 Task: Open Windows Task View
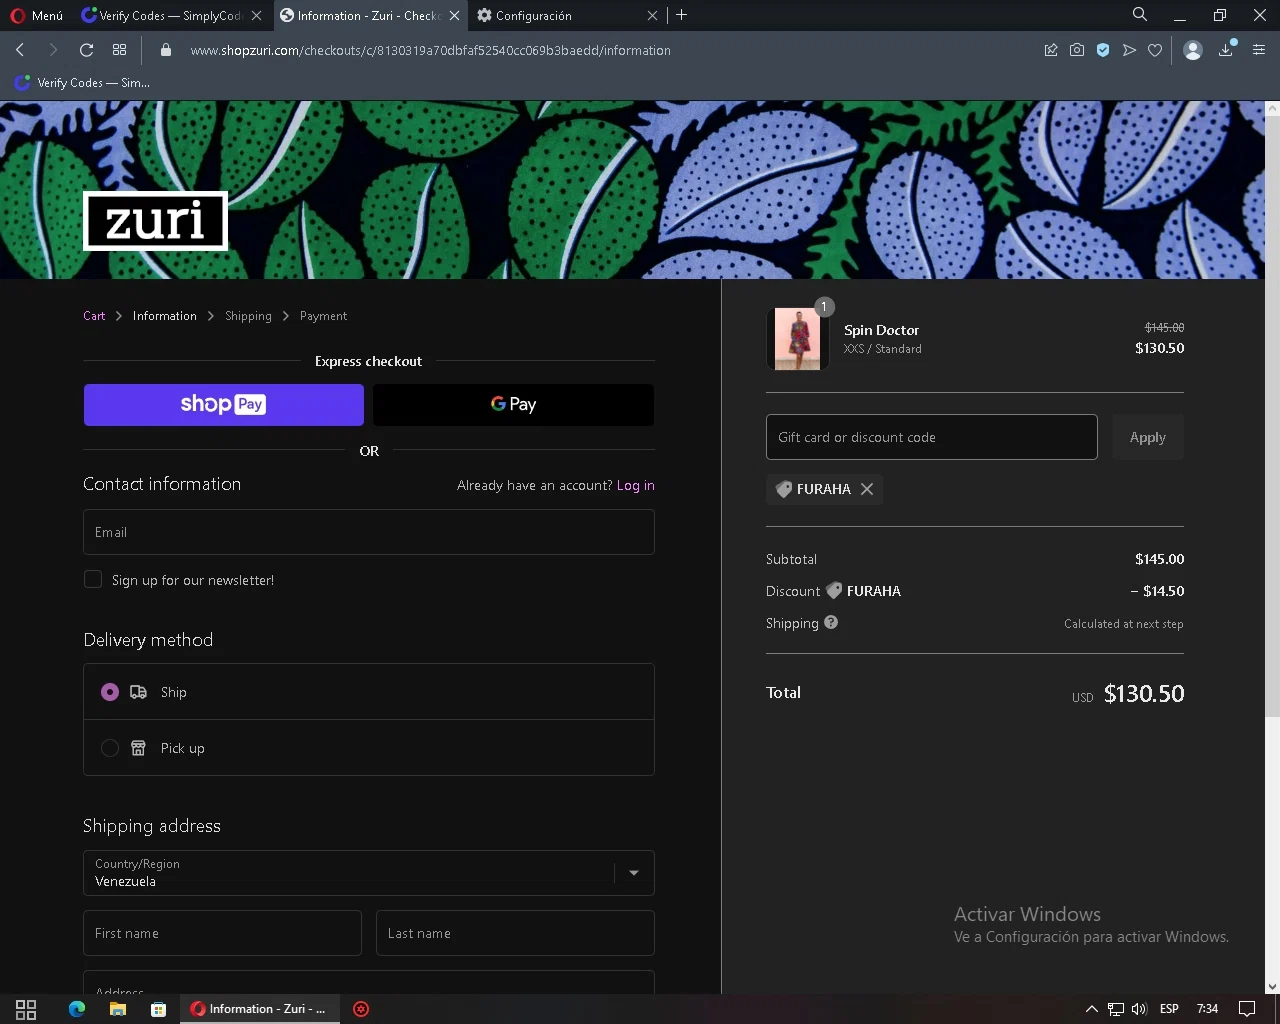pos(26,1009)
